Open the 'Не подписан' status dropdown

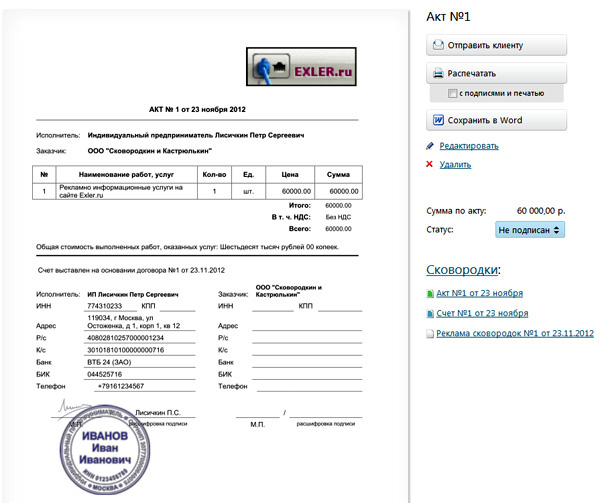tap(530, 229)
